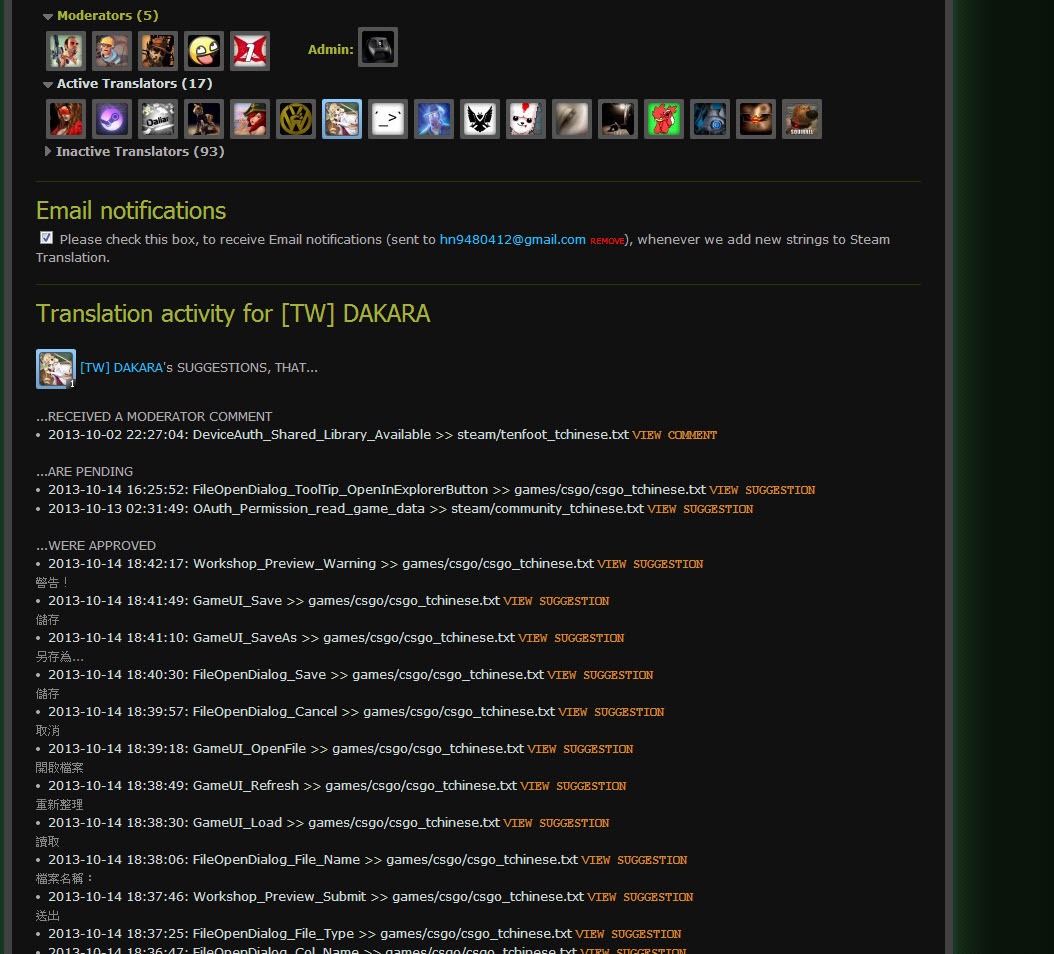Click the yellow VW logo translator avatar
Screen dimensions: 1054x954
coord(296,119)
